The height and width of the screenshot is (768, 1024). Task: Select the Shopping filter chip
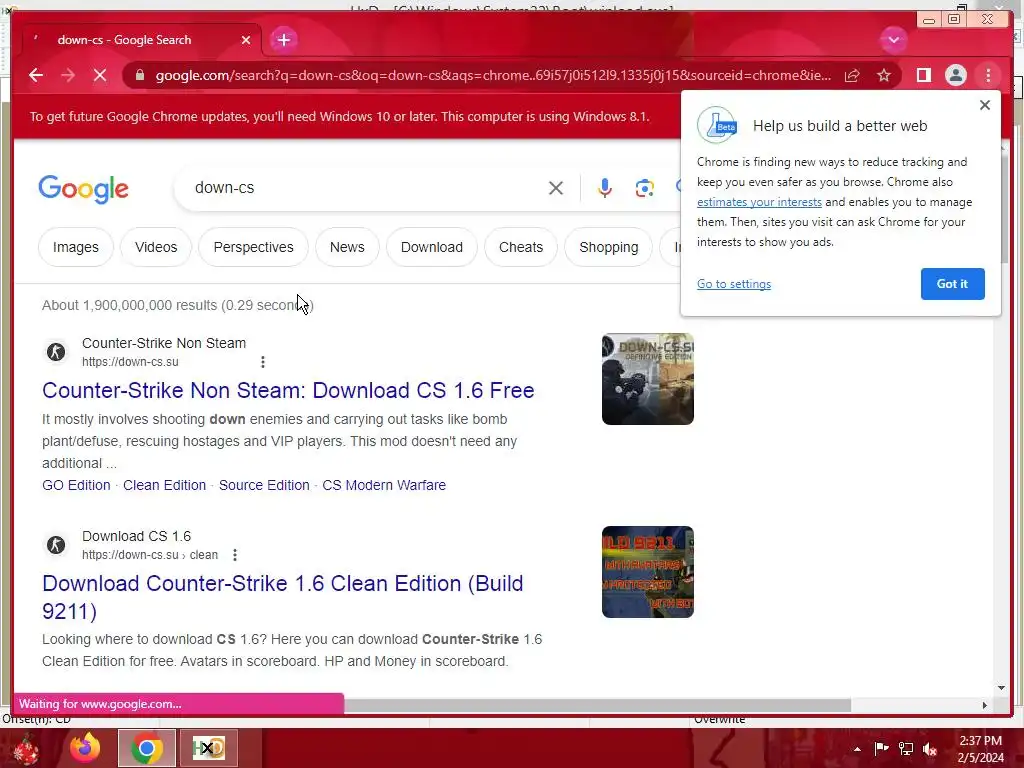click(x=609, y=248)
